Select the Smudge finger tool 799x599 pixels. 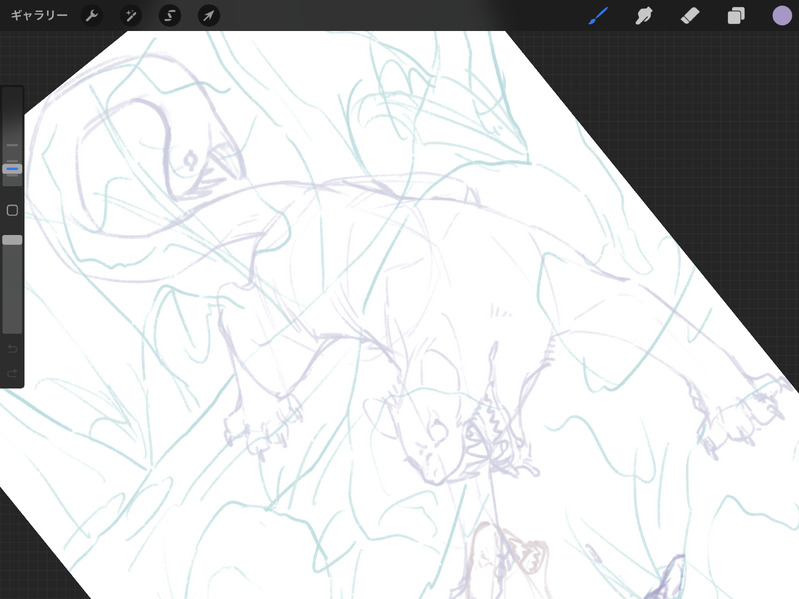644,16
